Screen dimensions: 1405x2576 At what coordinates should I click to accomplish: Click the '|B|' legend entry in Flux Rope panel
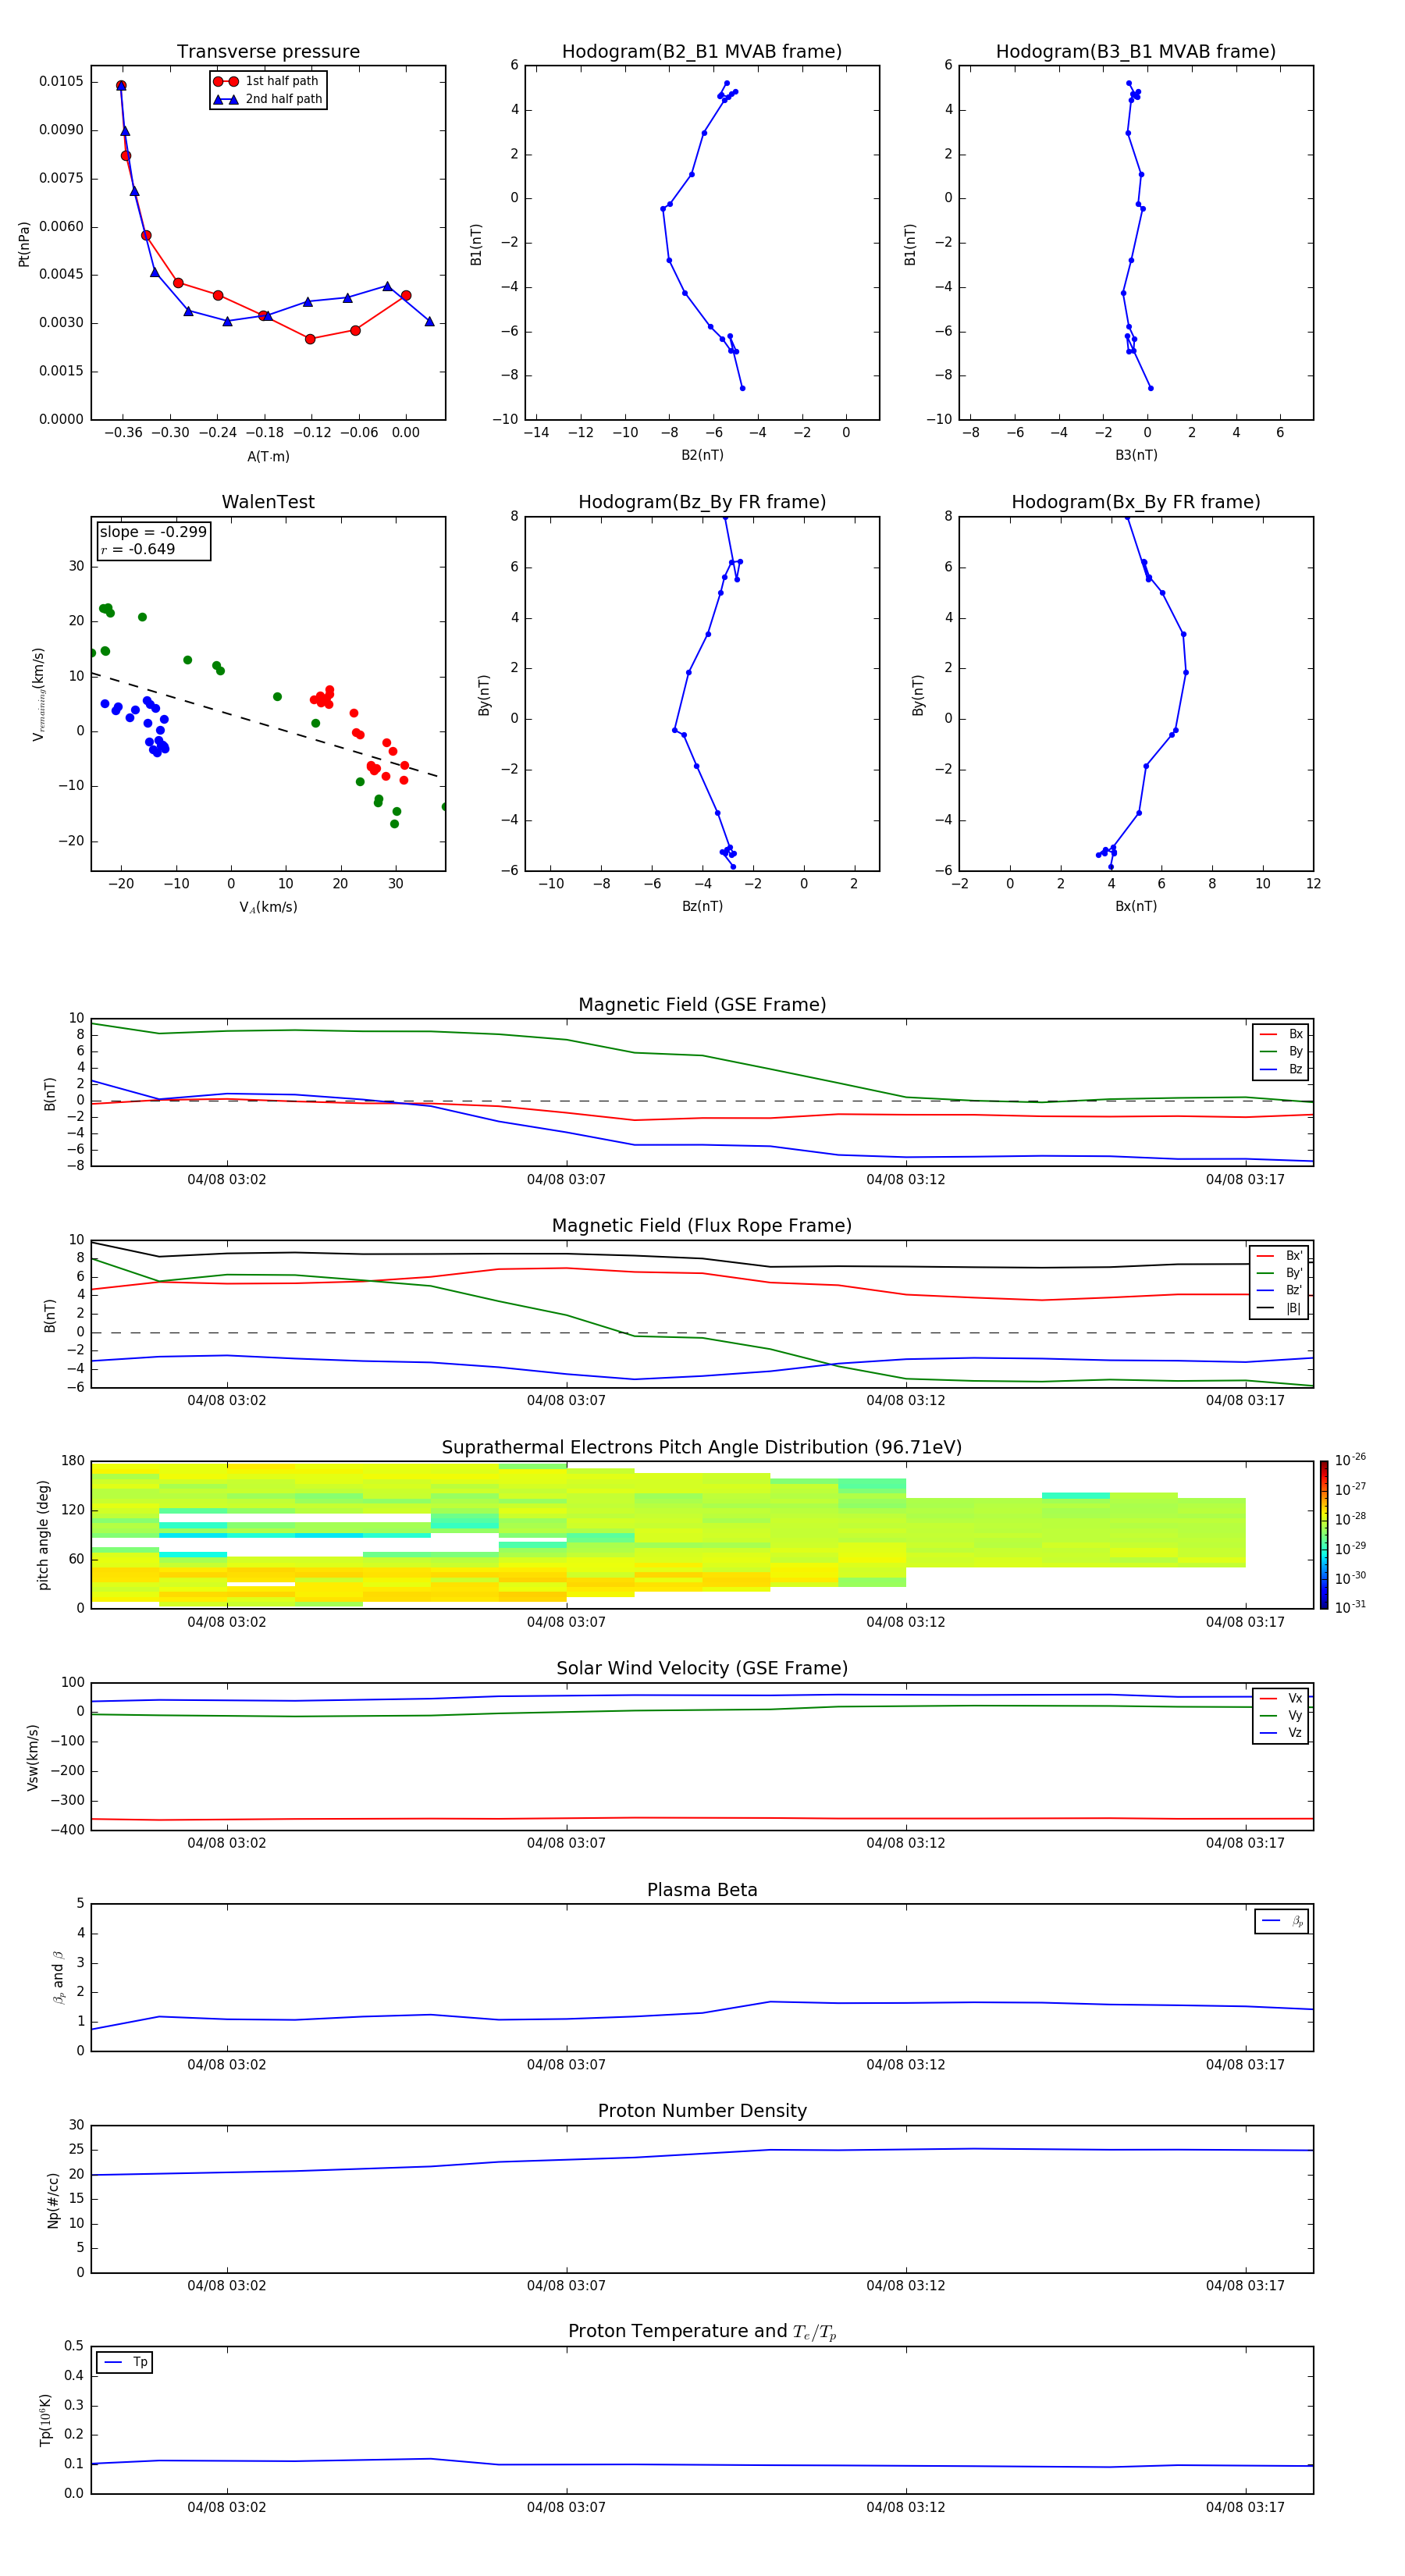pos(1280,1308)
